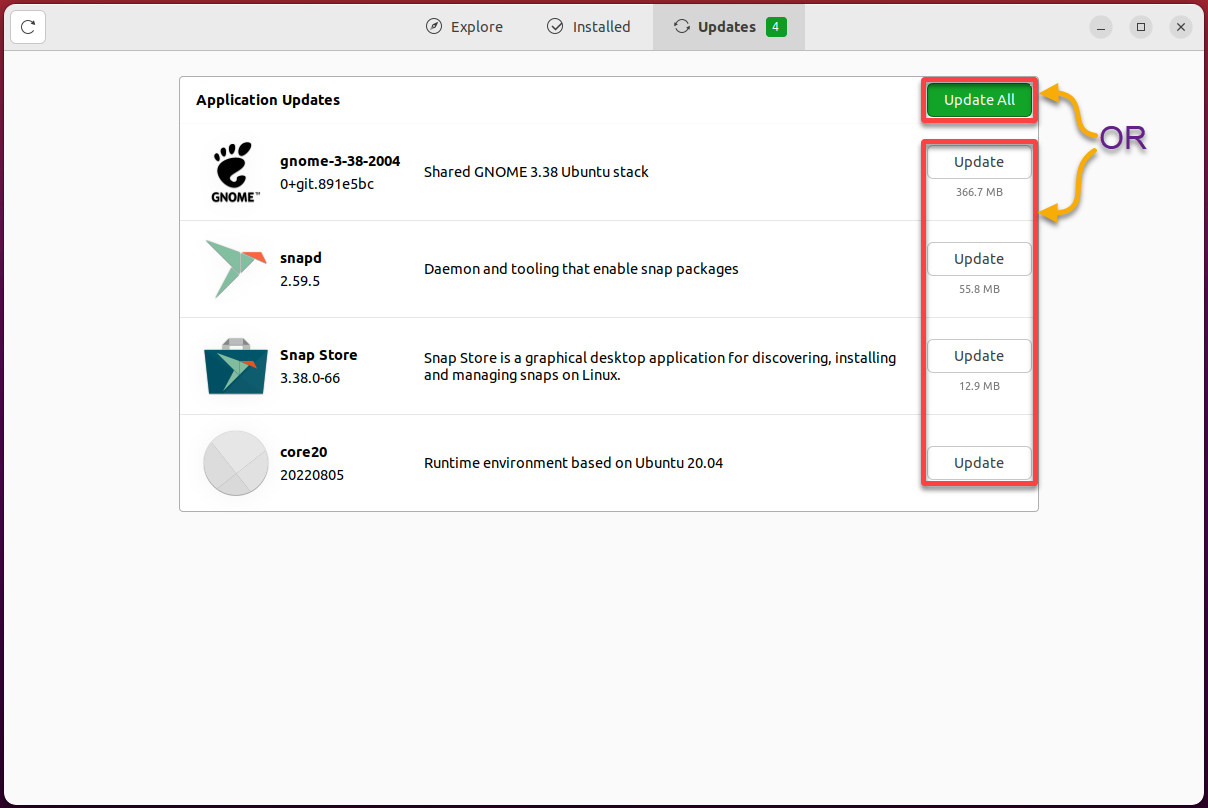Switch to the Installed tab
Screen dimensions: 1208x808
[589, 27]
